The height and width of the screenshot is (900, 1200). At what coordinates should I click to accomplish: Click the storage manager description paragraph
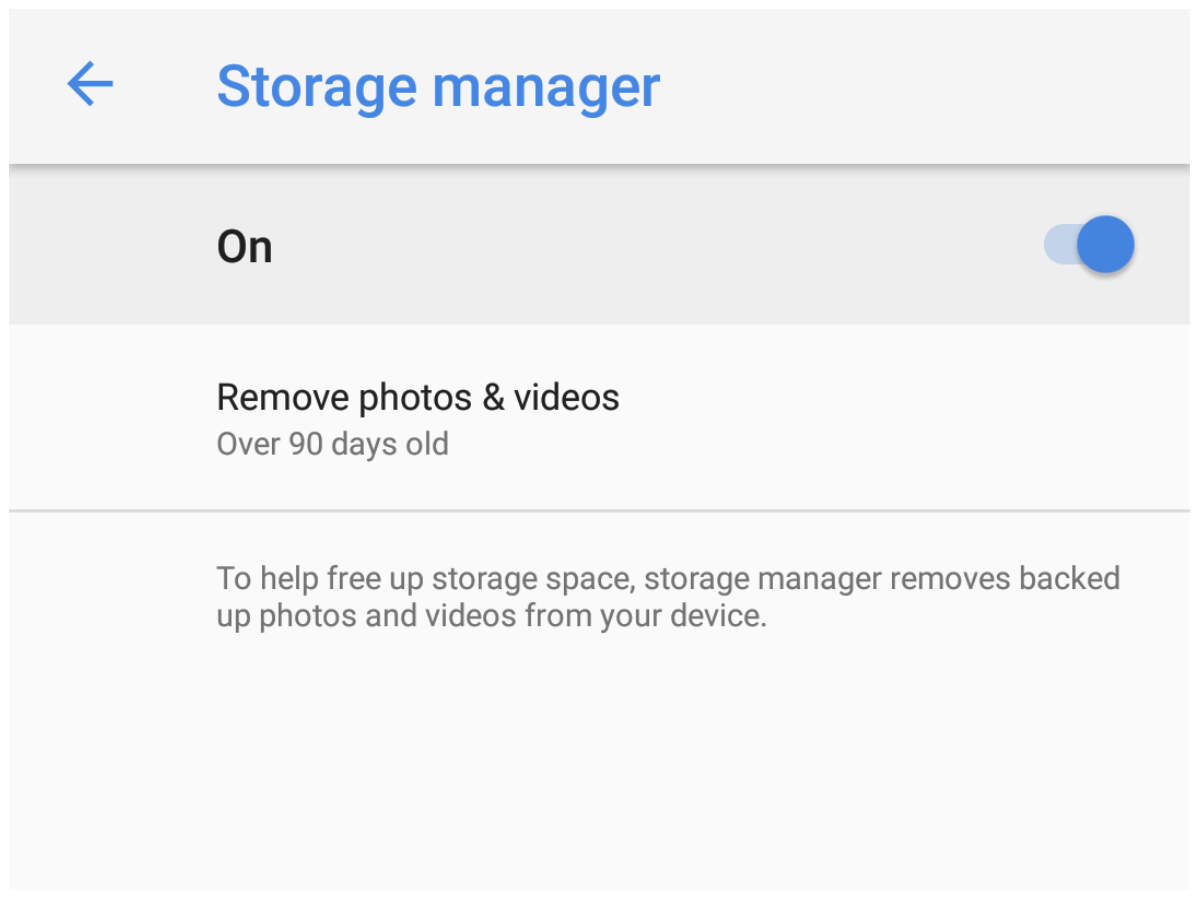point(669,596)
